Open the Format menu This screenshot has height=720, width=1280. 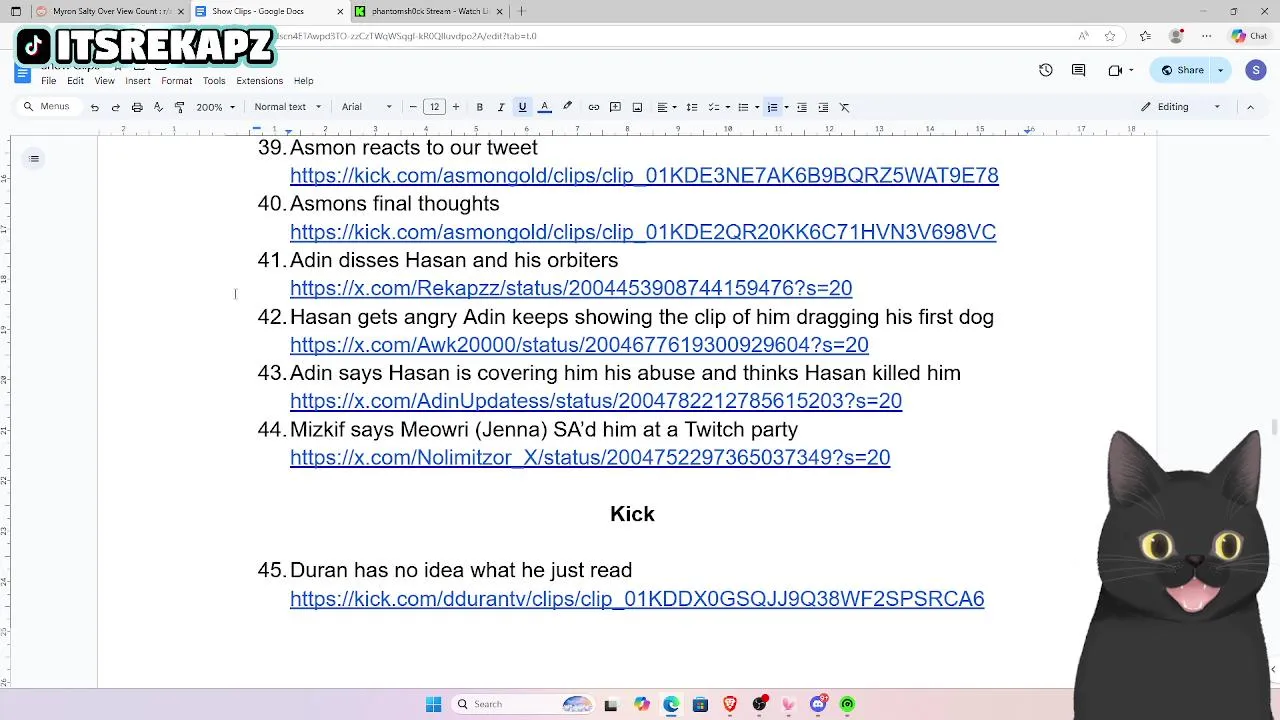(x=176, y=81)
